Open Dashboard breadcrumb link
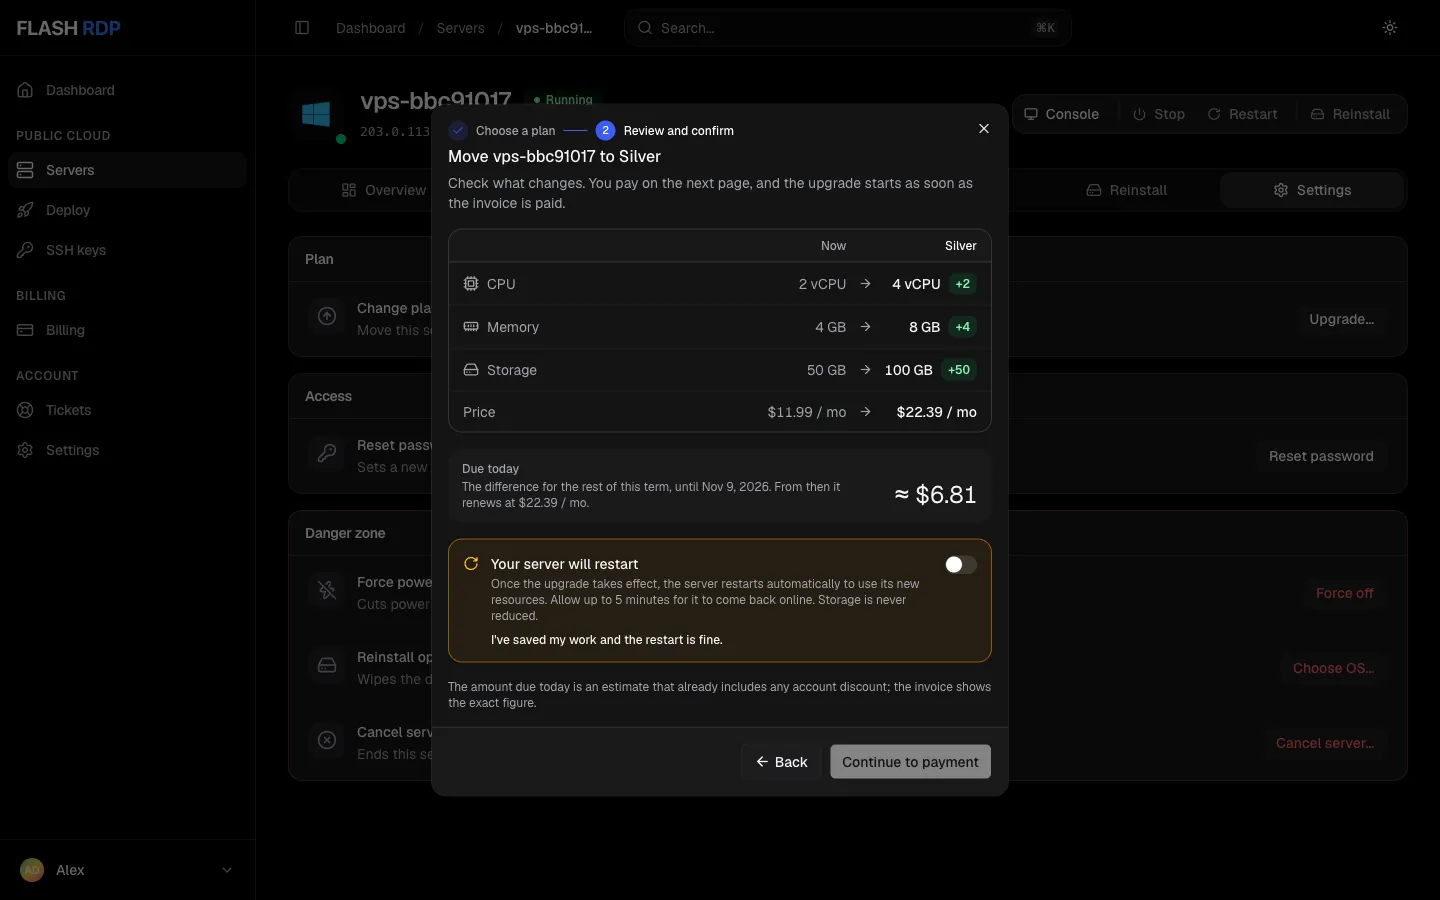Image resolution: width=1440 pixels, height=900 pixels. (x=371, y=28)
